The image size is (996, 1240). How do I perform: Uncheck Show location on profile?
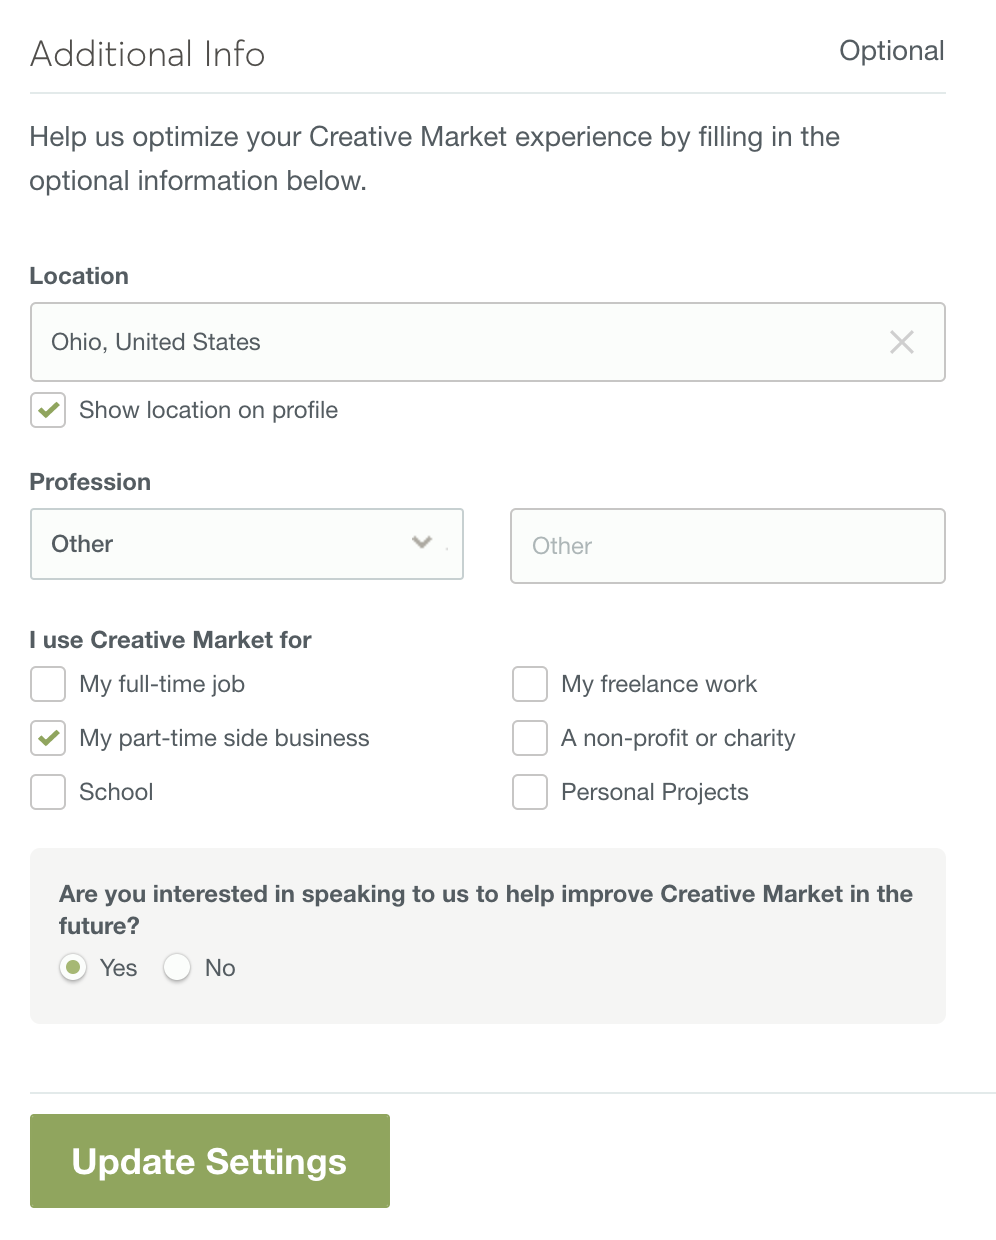[48, 410]
